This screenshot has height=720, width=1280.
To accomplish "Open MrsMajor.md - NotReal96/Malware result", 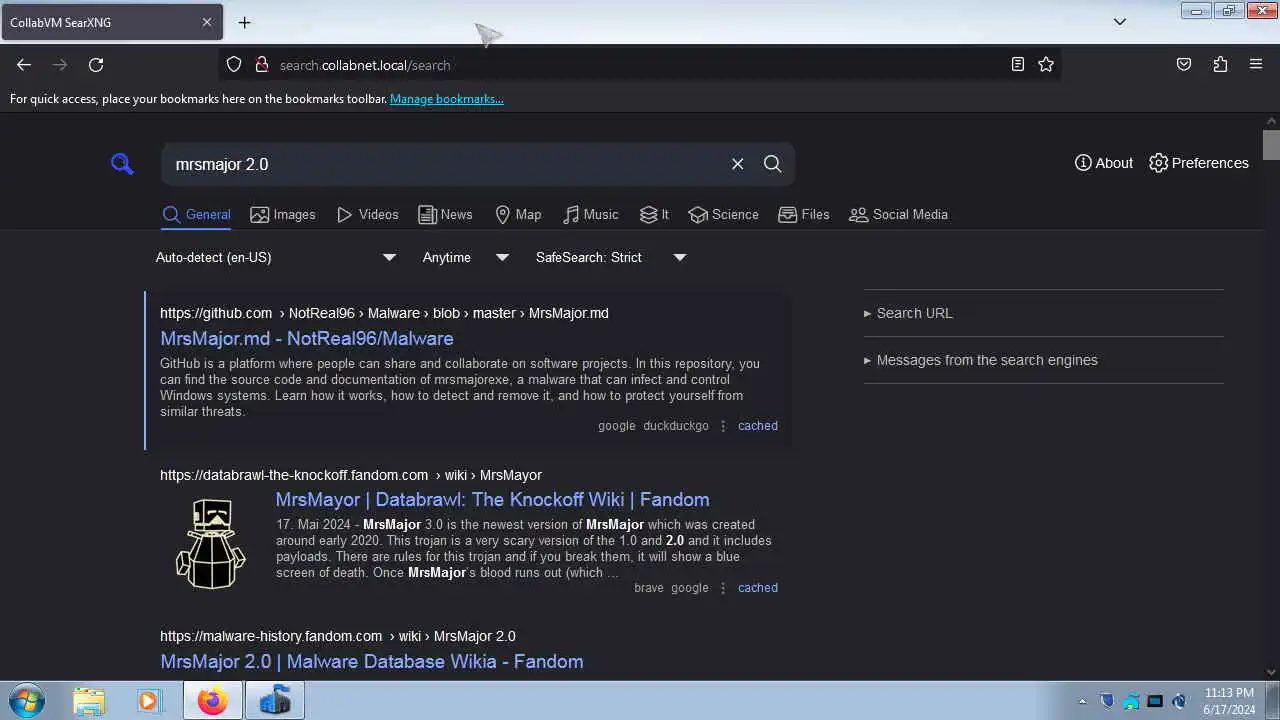I will (307, 339).
